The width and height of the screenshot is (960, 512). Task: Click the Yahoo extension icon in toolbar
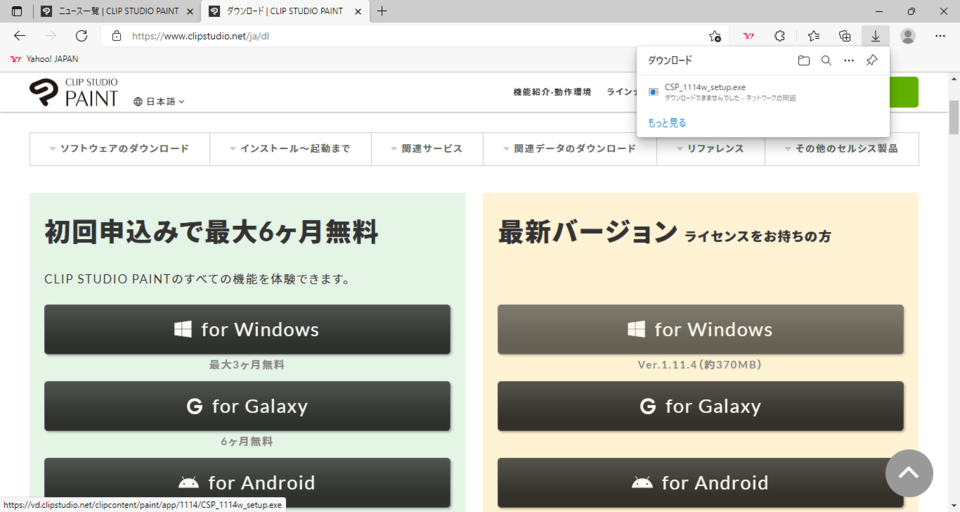pyautogui.click(x=748, y=36)
